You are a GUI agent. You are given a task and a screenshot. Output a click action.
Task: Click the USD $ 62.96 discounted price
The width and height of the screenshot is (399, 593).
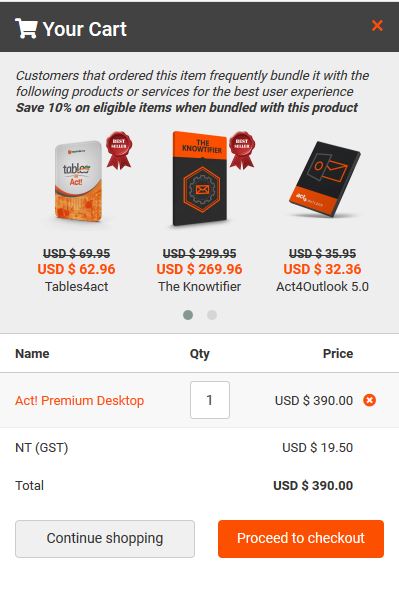coord(76,269)
